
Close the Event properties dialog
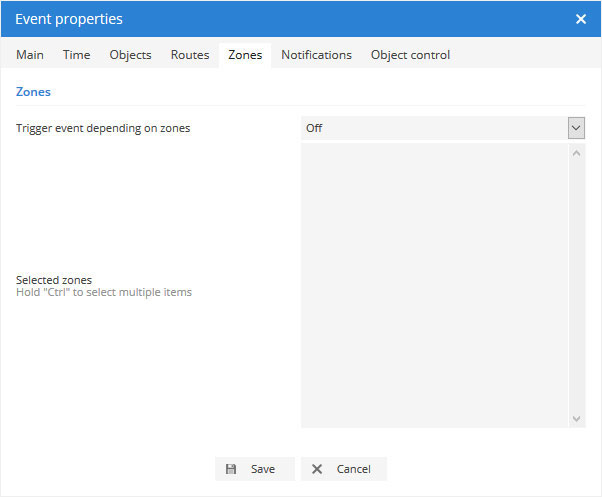click(x=581, y=19)
